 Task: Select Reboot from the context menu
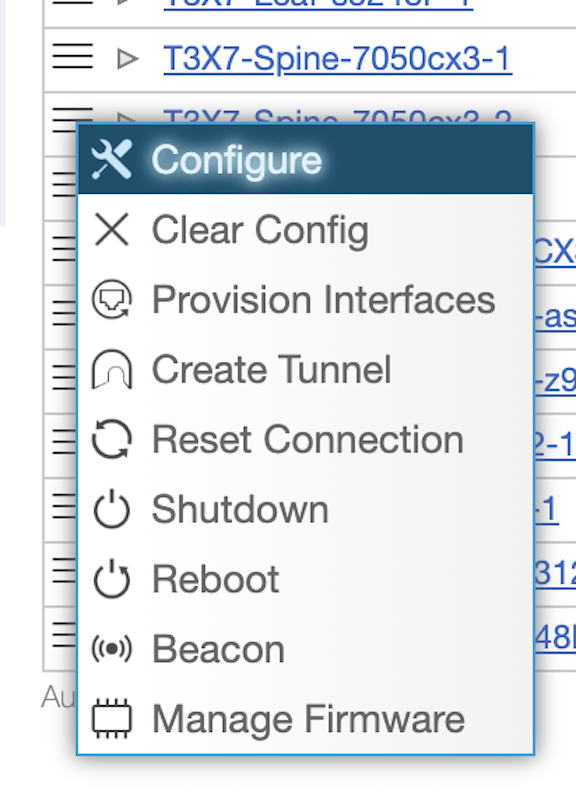[305, 579]
